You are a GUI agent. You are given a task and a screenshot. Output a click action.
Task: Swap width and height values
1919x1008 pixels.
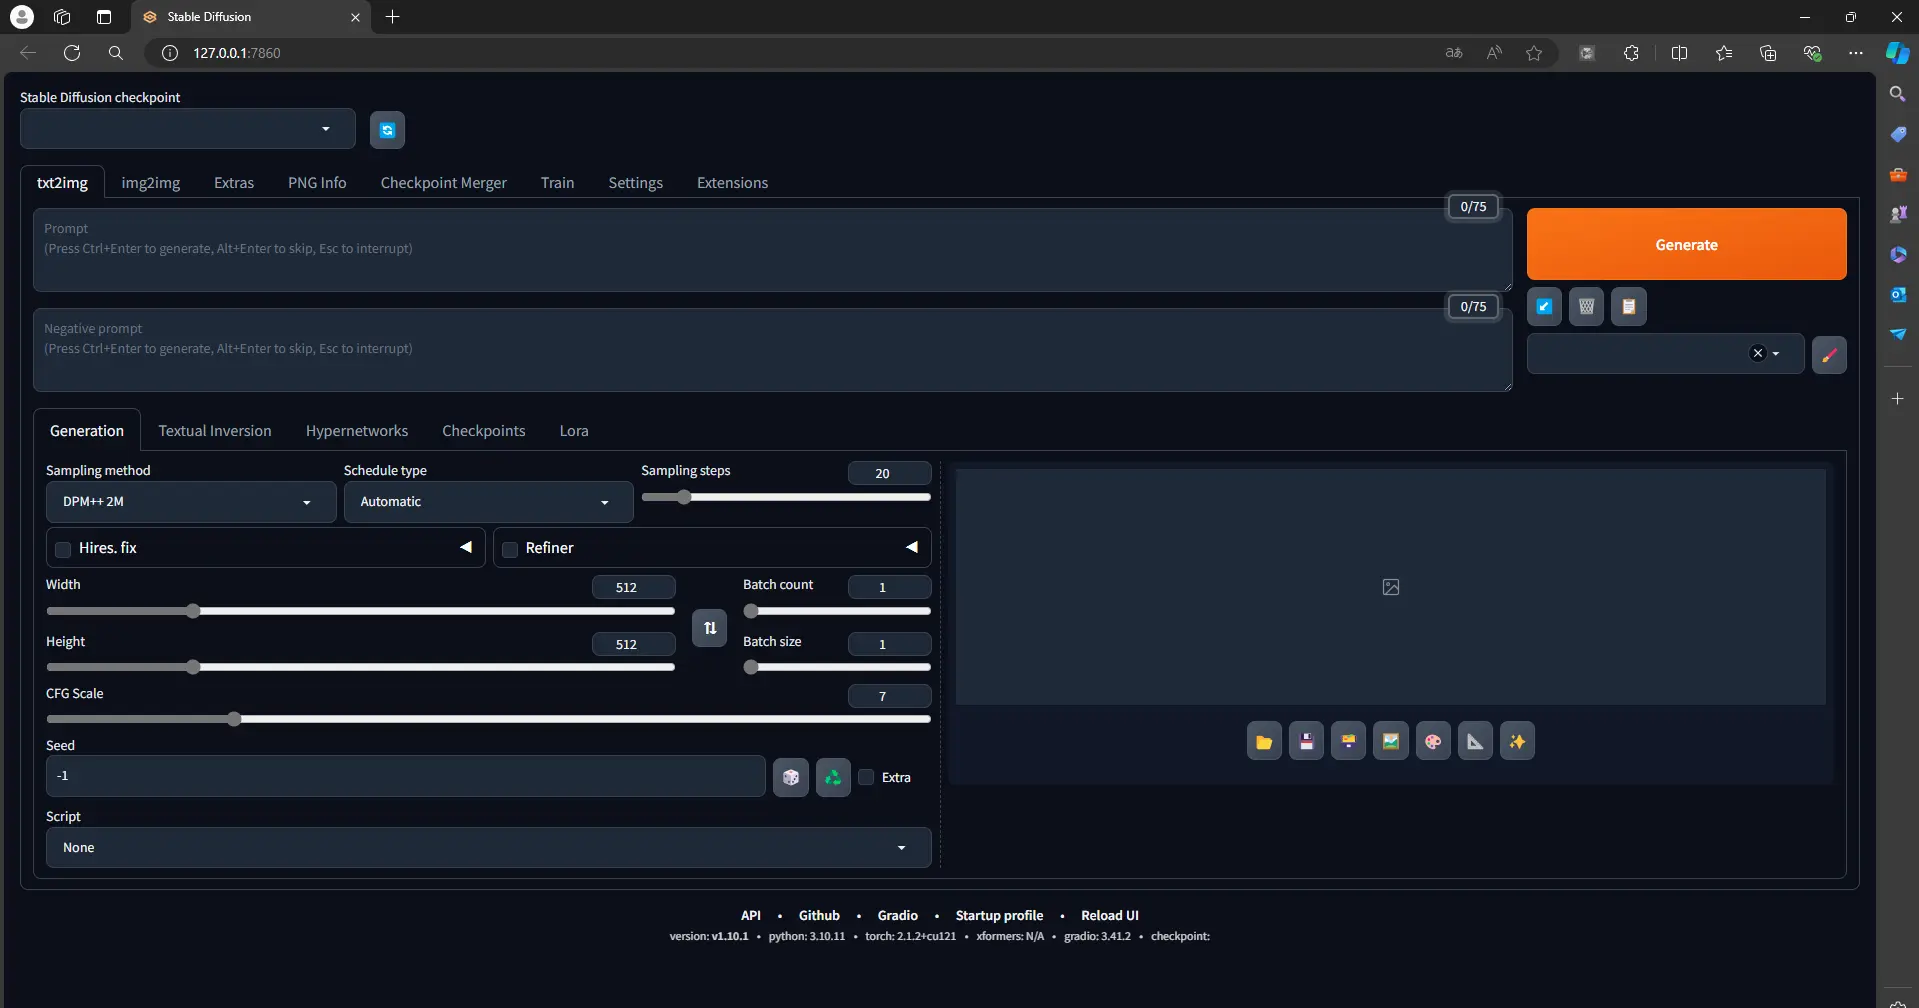(710, 628)
